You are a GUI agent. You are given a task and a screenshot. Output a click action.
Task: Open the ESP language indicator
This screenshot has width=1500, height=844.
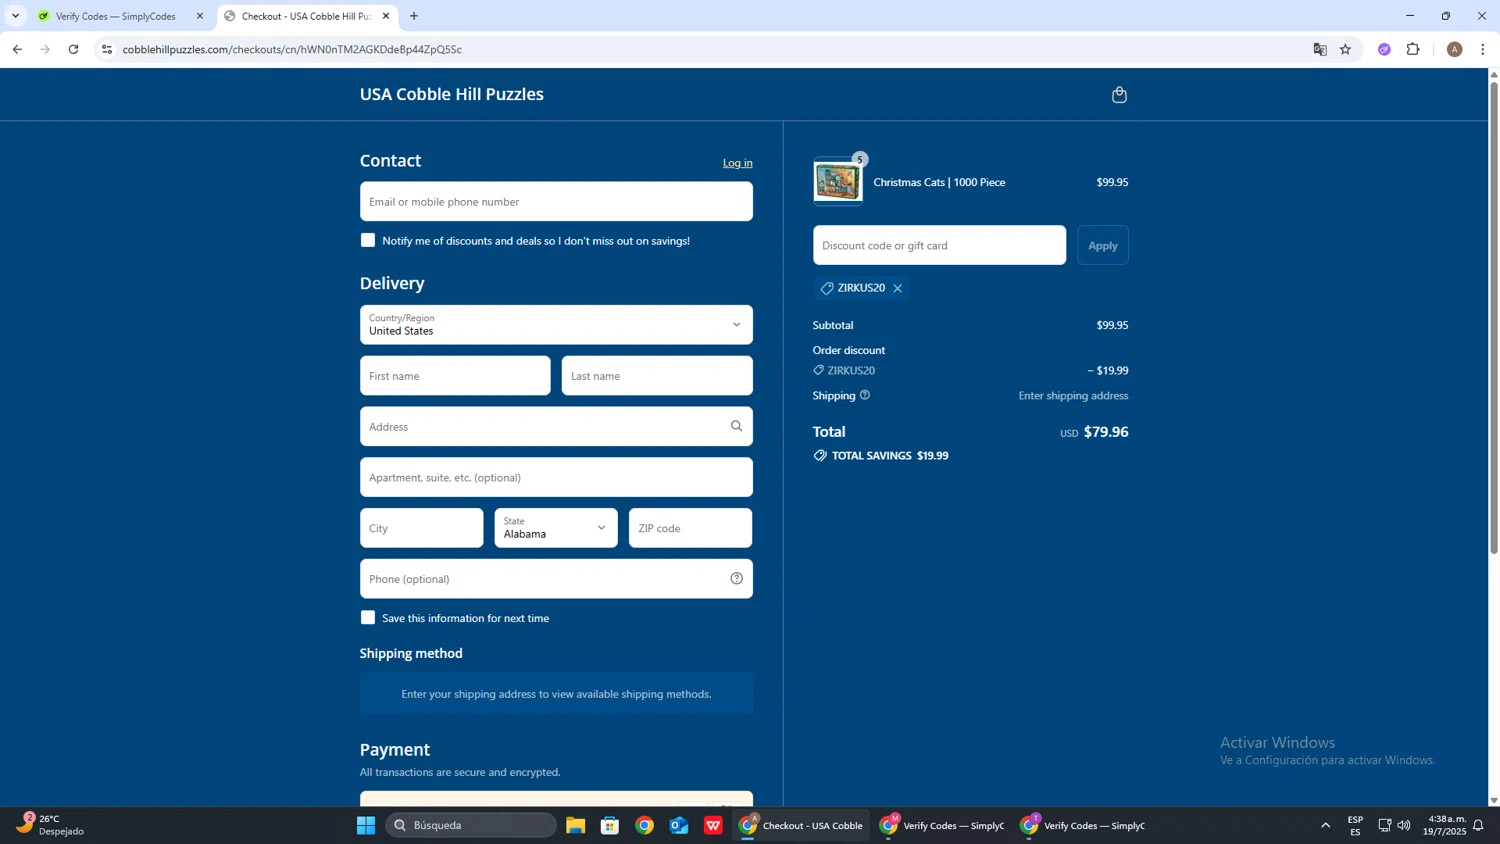(x=1355, y=825)
